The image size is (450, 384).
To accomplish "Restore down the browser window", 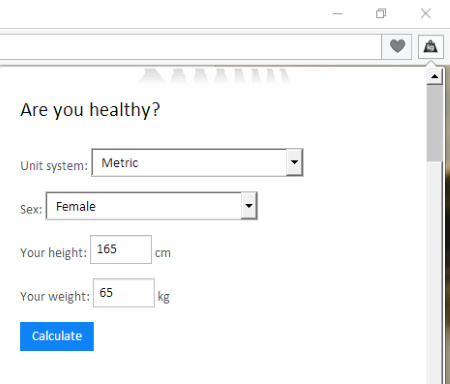I will pos(381,14).
